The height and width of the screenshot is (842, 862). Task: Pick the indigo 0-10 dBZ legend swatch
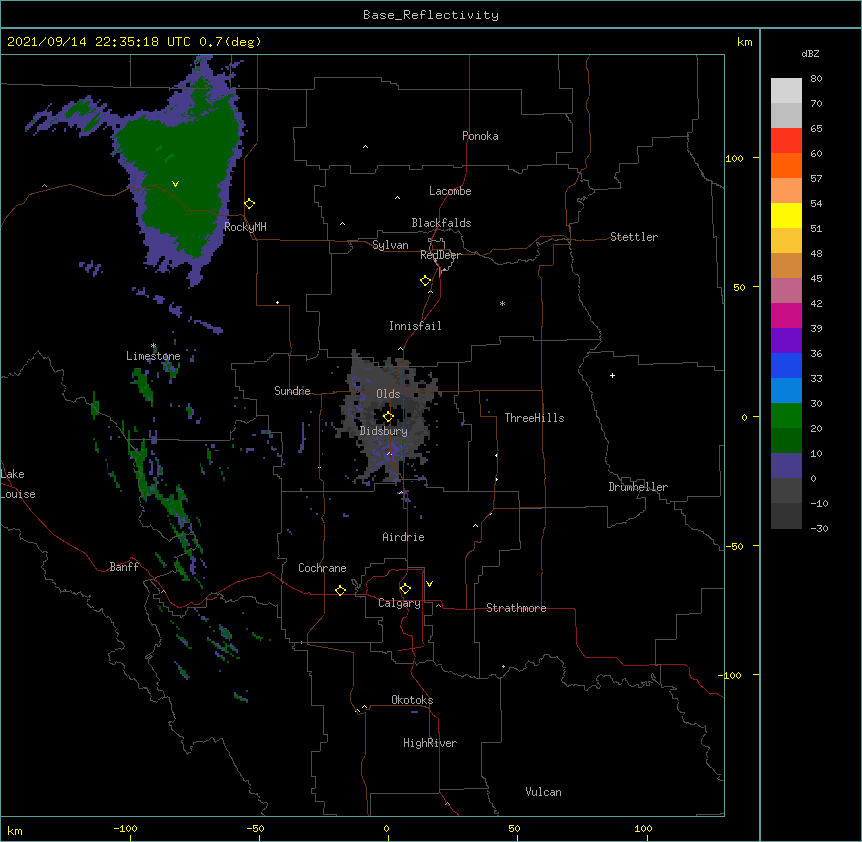tap(786, 466)
